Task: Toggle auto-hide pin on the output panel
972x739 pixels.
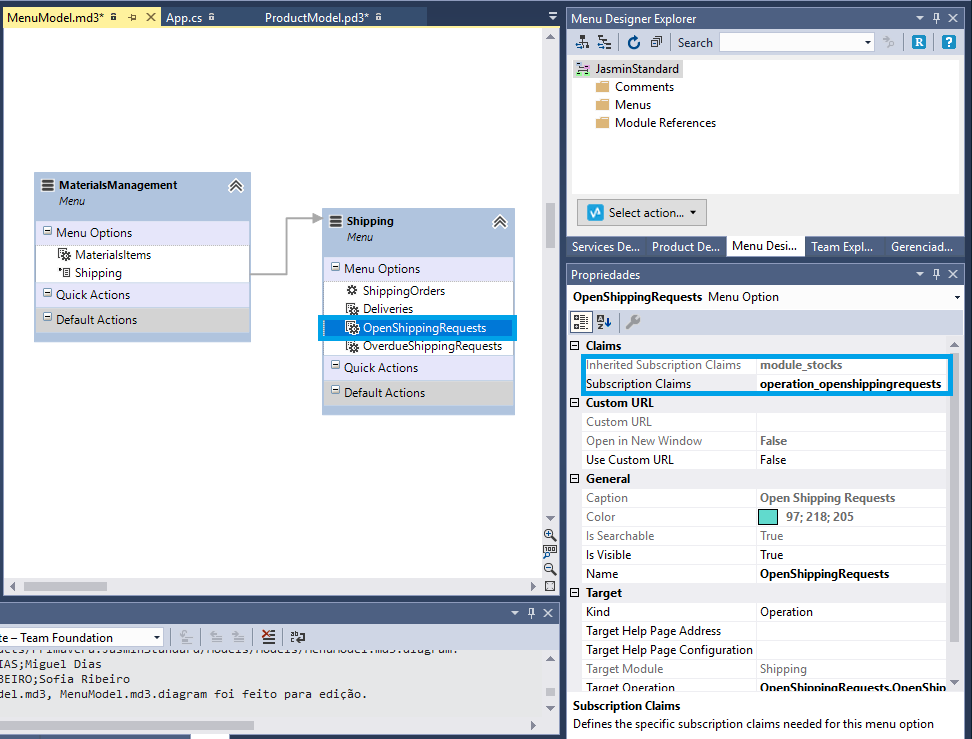Action: click(x=531, y=613)
